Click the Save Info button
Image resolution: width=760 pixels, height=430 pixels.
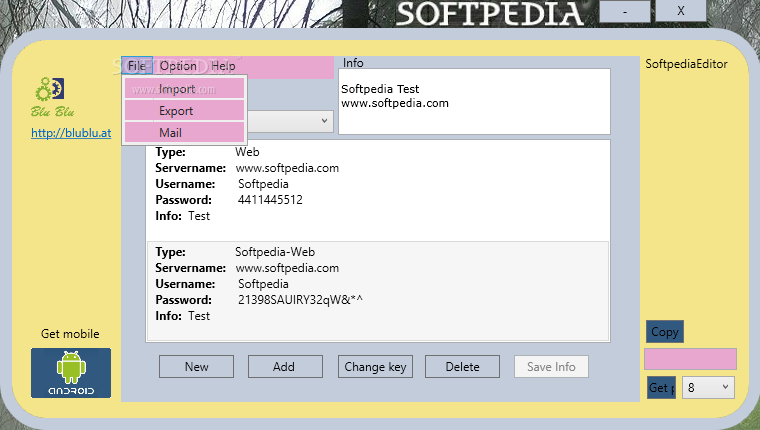click(552, 366)
